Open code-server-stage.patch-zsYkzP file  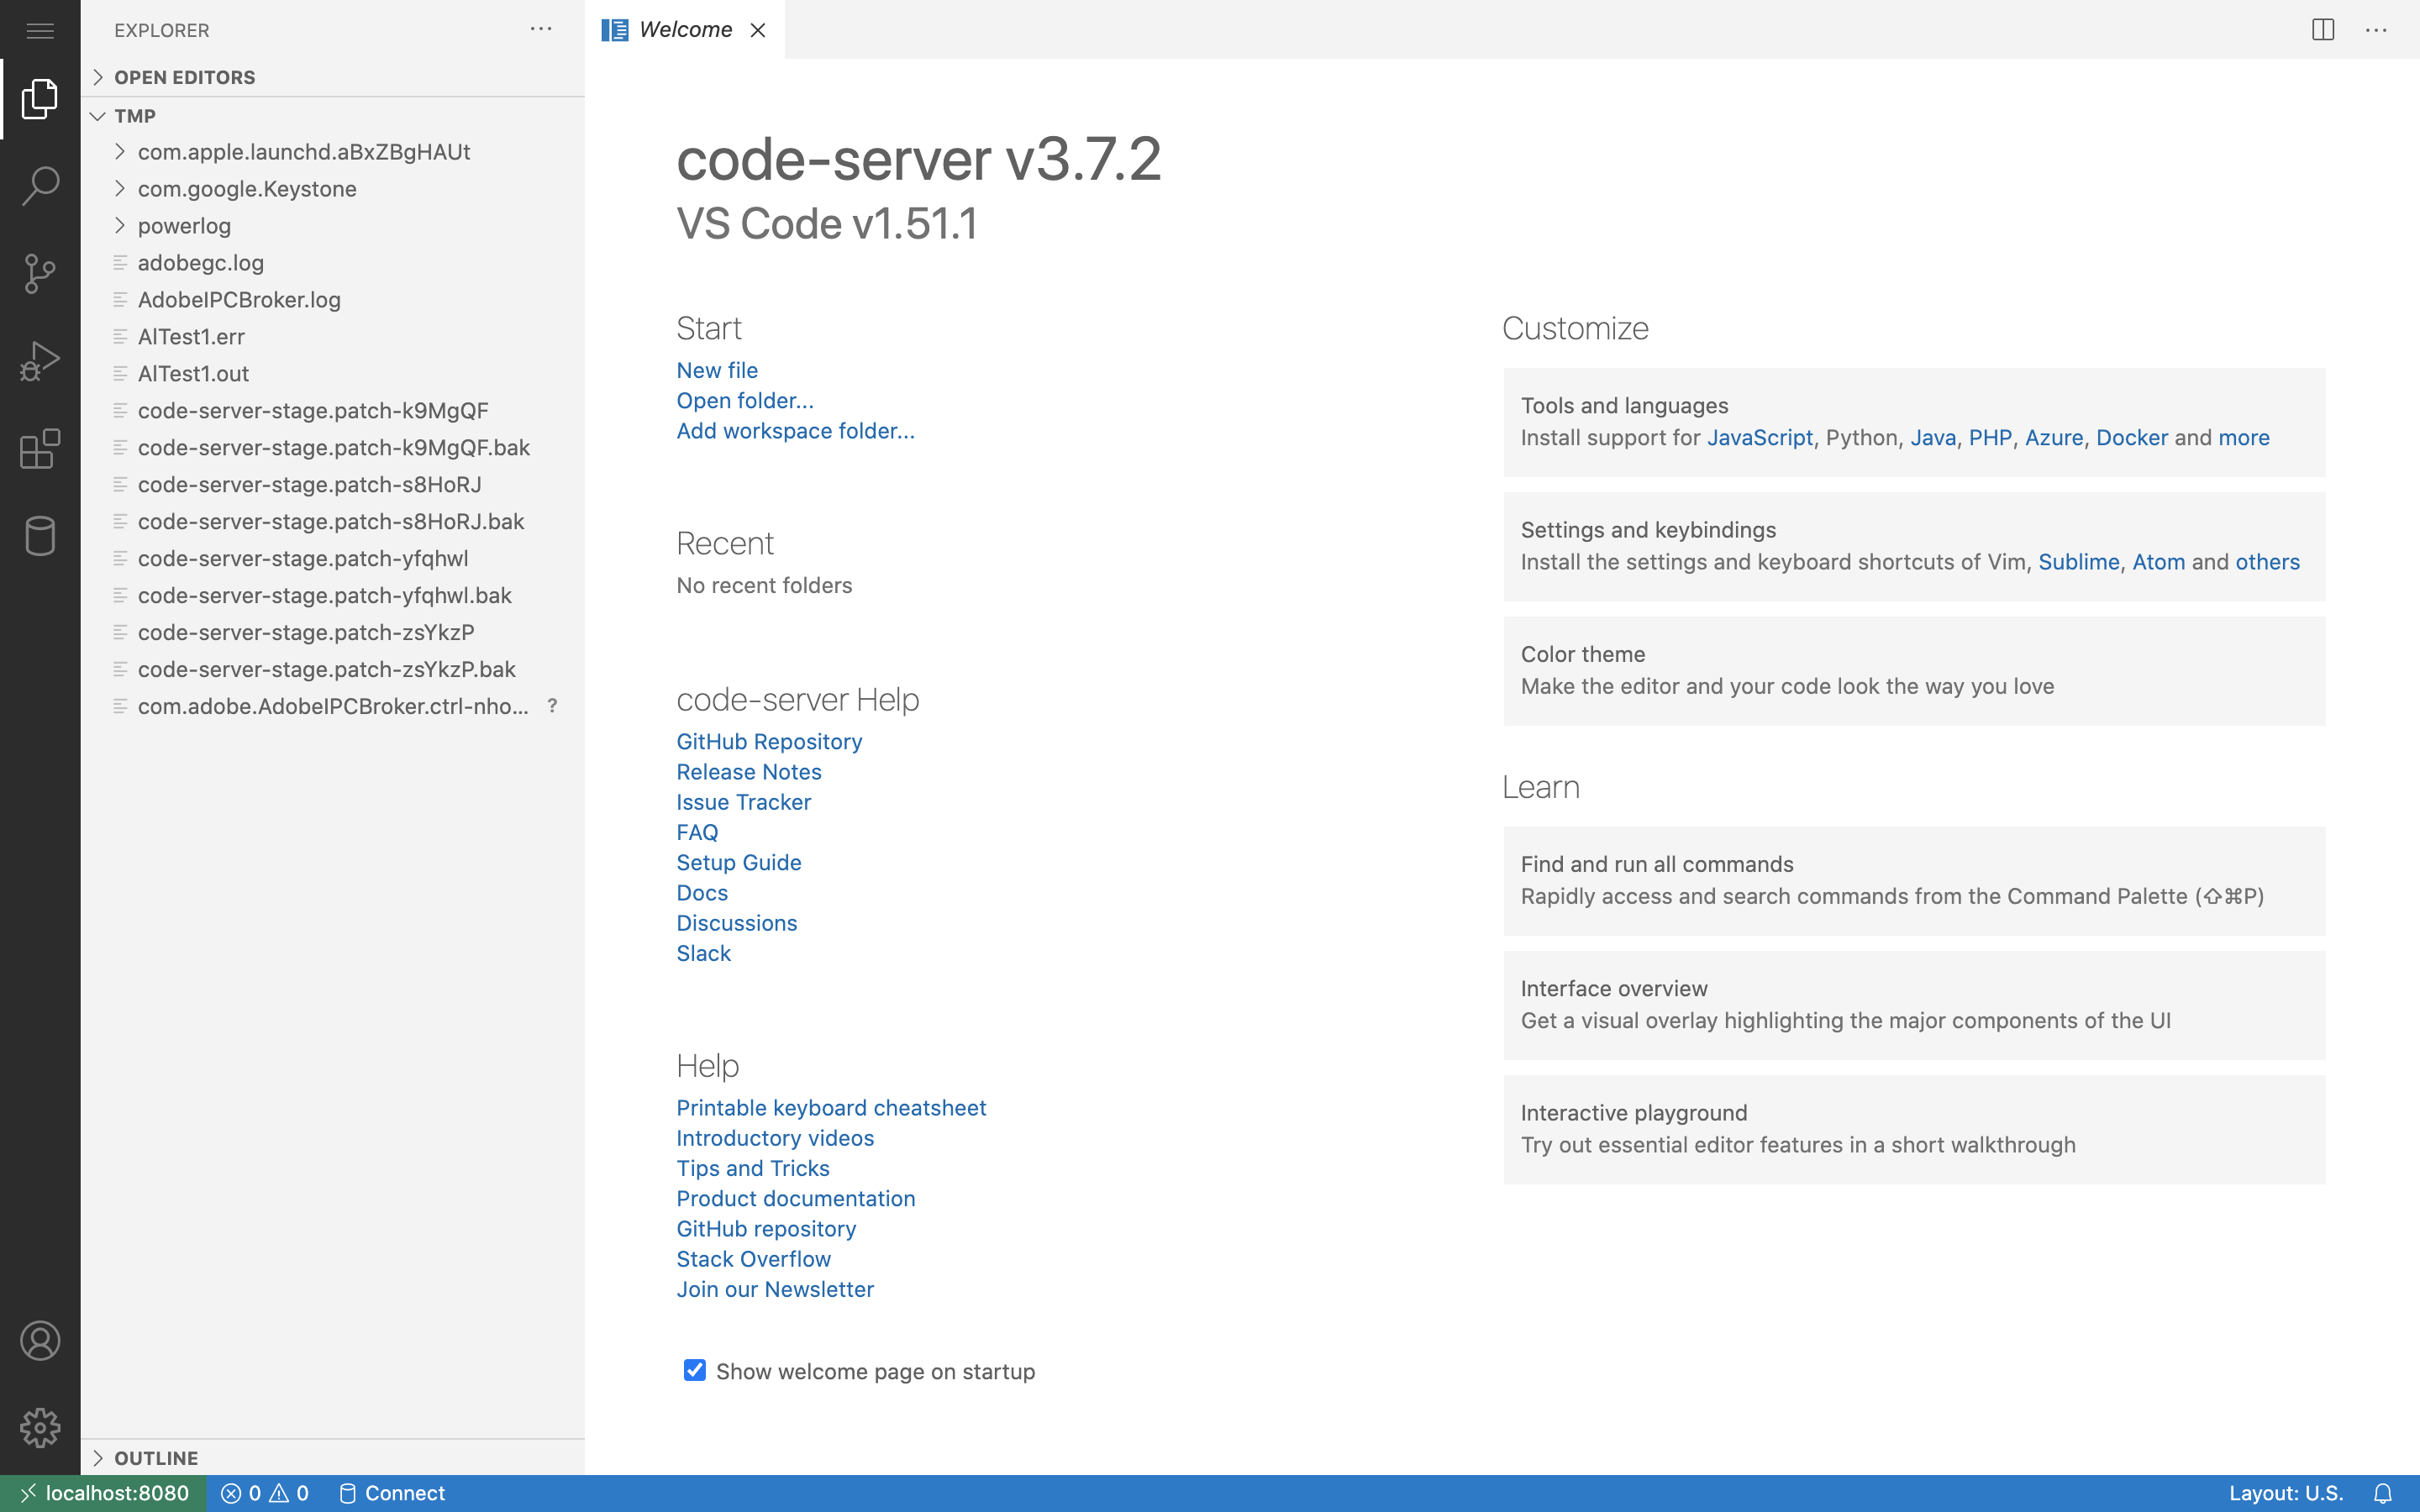(333, 633)
